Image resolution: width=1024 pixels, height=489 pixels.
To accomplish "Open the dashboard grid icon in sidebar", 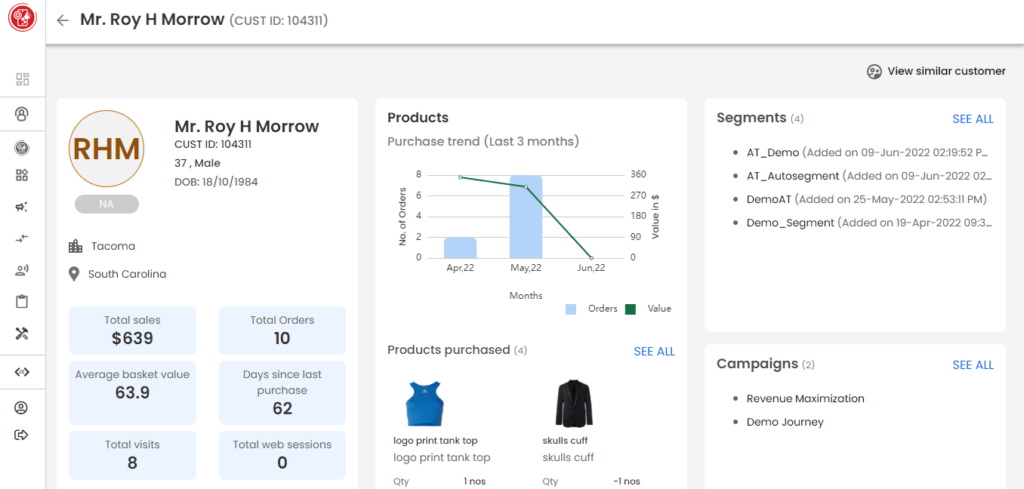I will click(22, 79).
